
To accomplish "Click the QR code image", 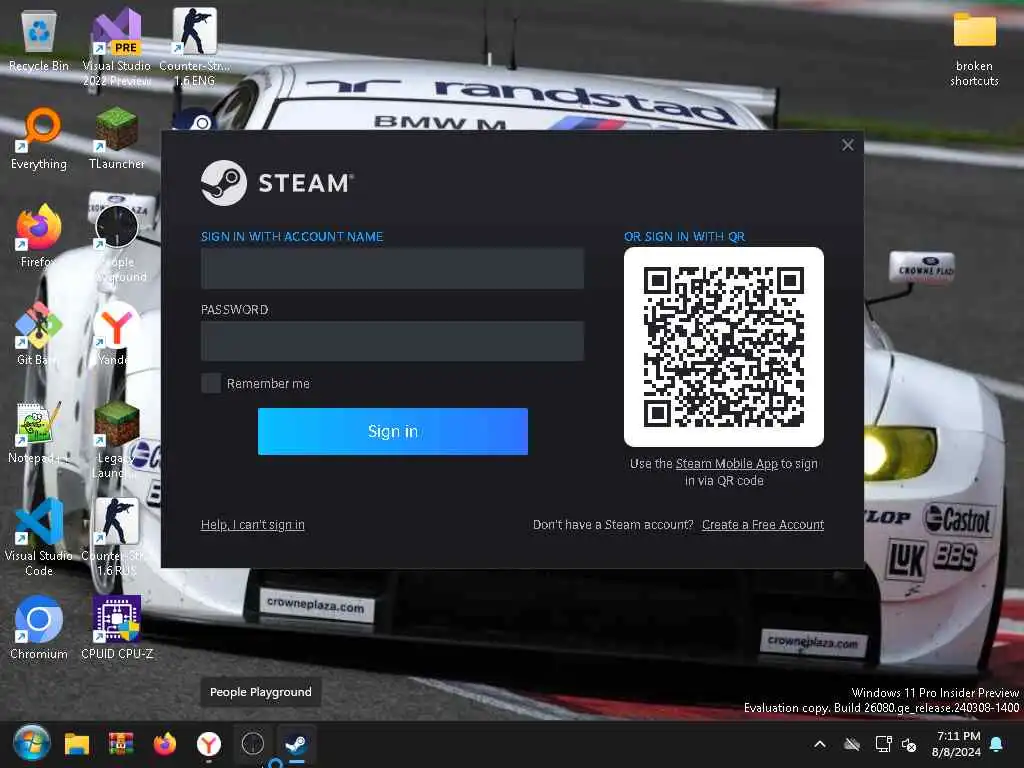I will 724,347.
